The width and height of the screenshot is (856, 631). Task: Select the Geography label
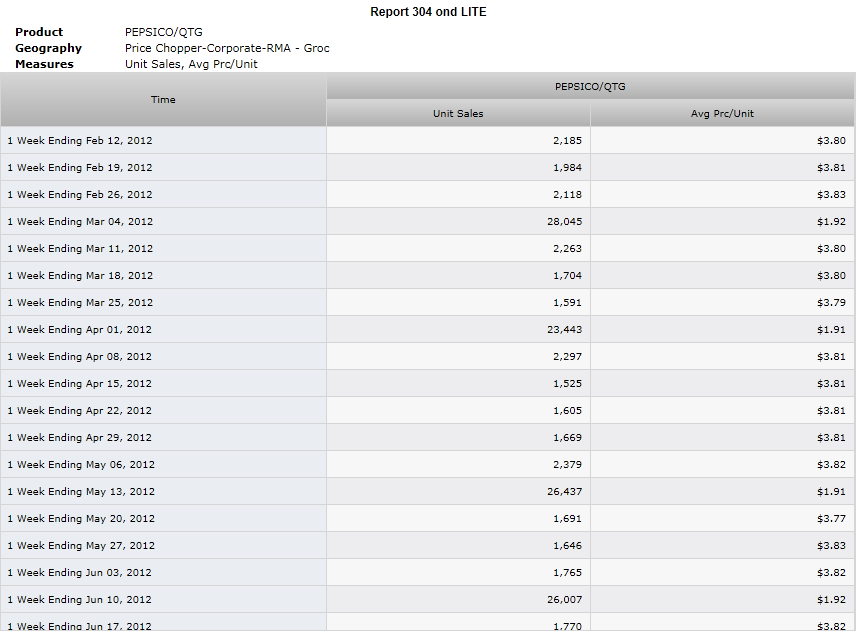(49, 48)
